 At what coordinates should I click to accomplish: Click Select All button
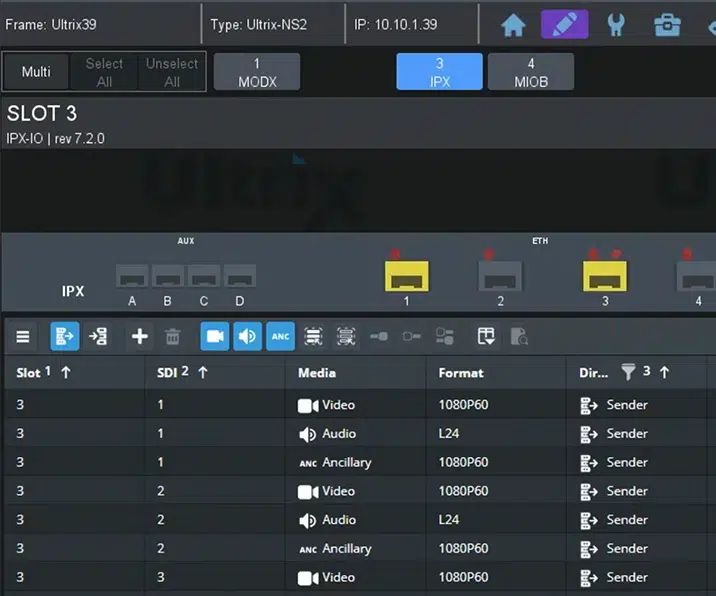click(104, 72)
